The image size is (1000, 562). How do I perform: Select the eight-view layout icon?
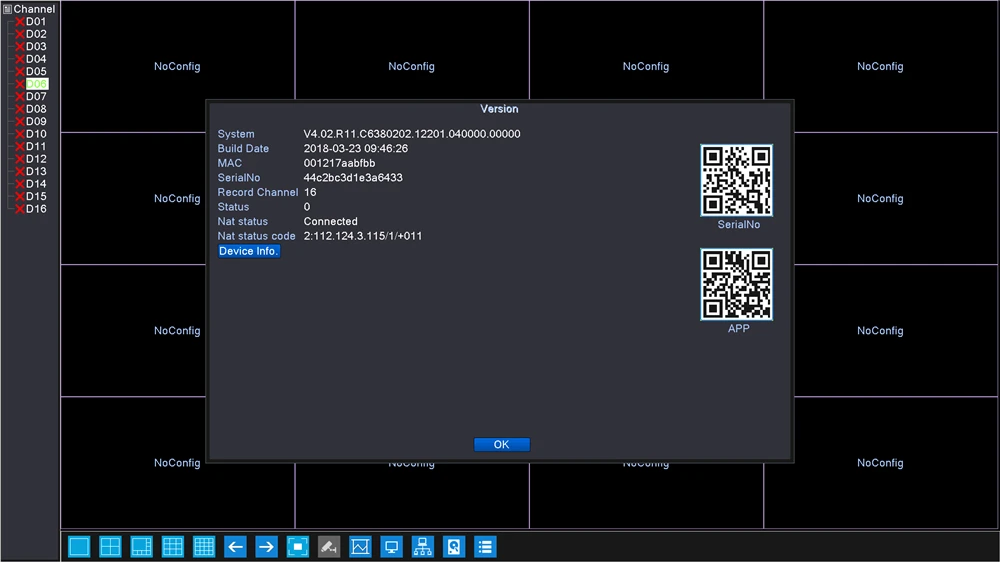142,547
